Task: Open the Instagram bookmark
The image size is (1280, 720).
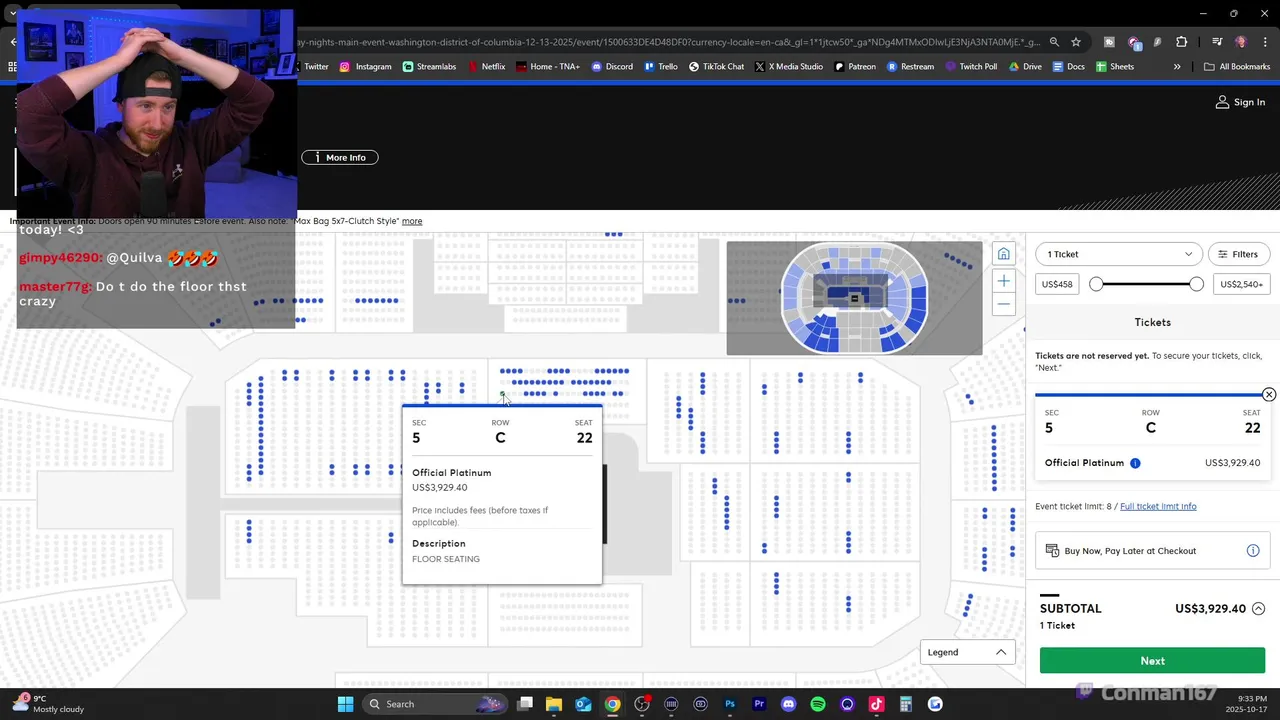Action: coord(366,67)
